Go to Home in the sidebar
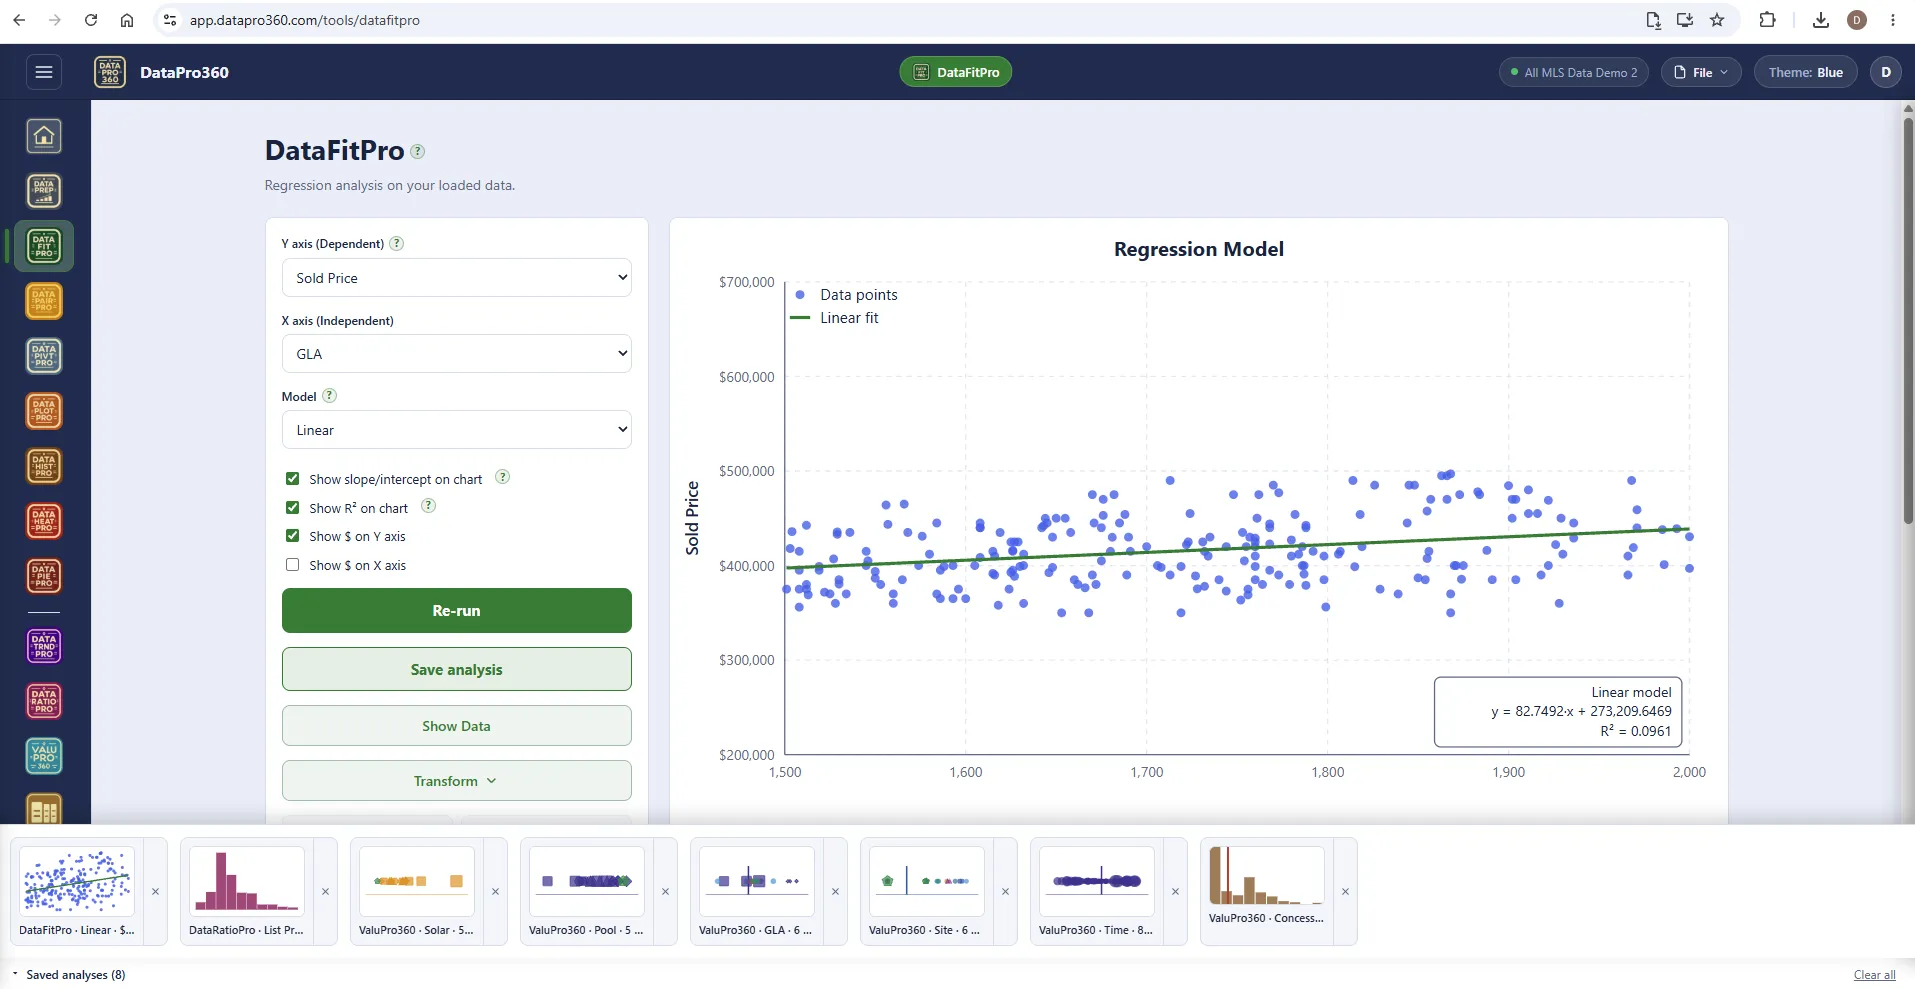 pyautogui.click(x=44, y=136)
